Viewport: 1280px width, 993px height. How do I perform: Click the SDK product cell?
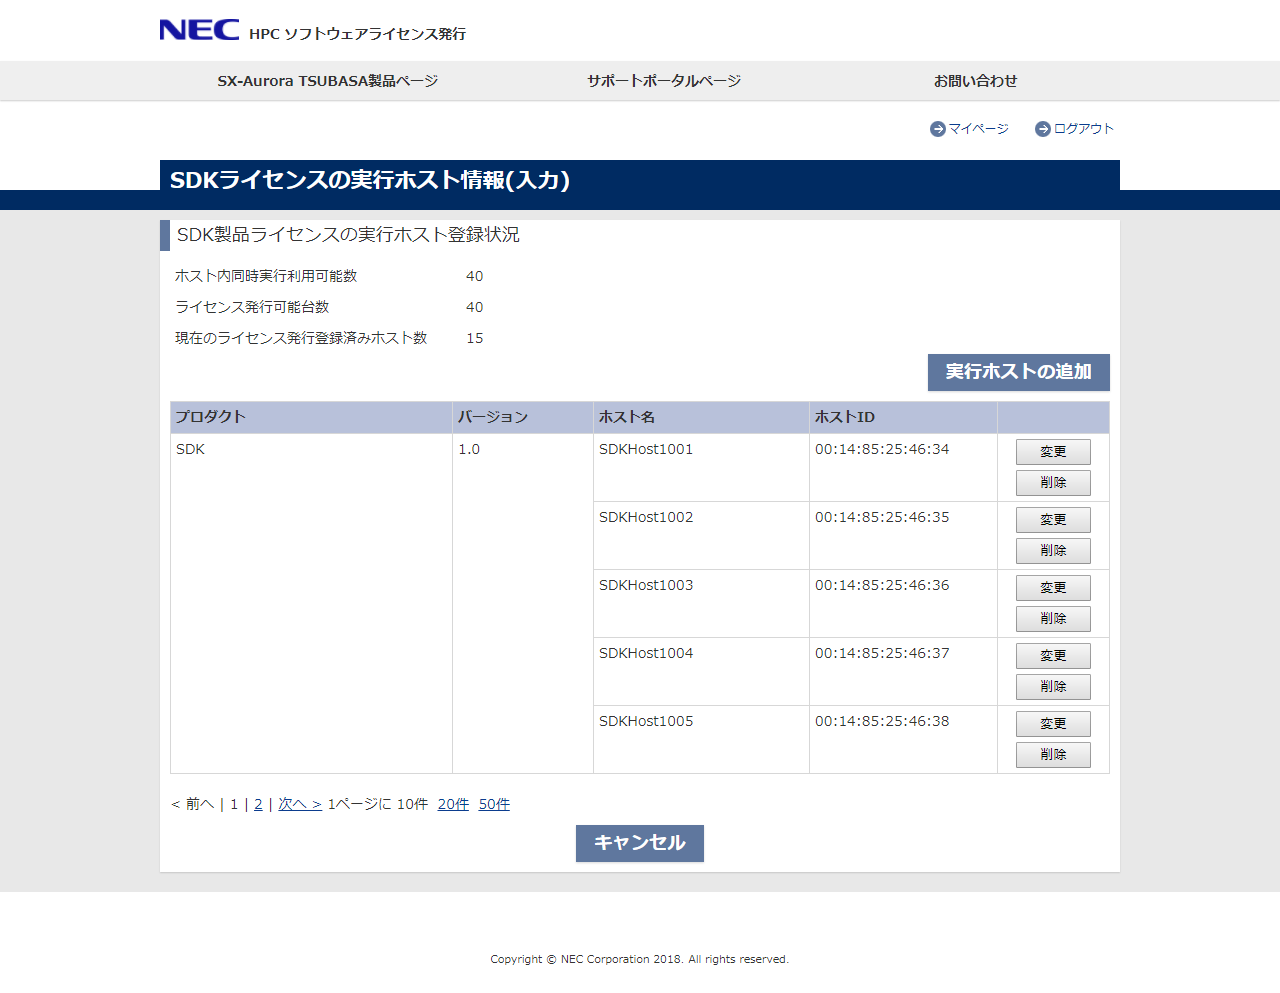click(311, 603)
